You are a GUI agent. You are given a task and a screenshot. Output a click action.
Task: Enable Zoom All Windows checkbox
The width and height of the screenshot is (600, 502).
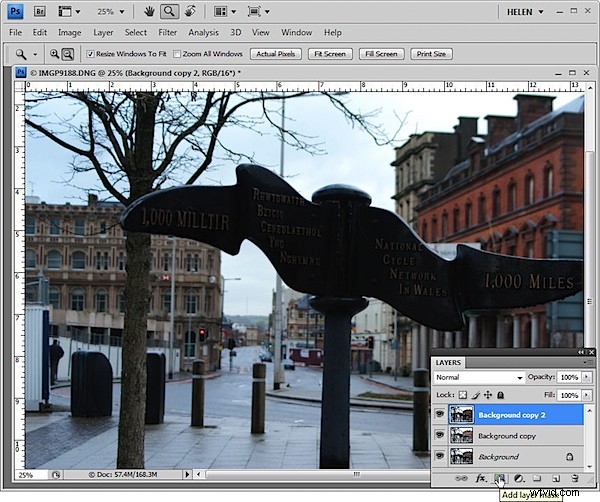click(177, 54)
